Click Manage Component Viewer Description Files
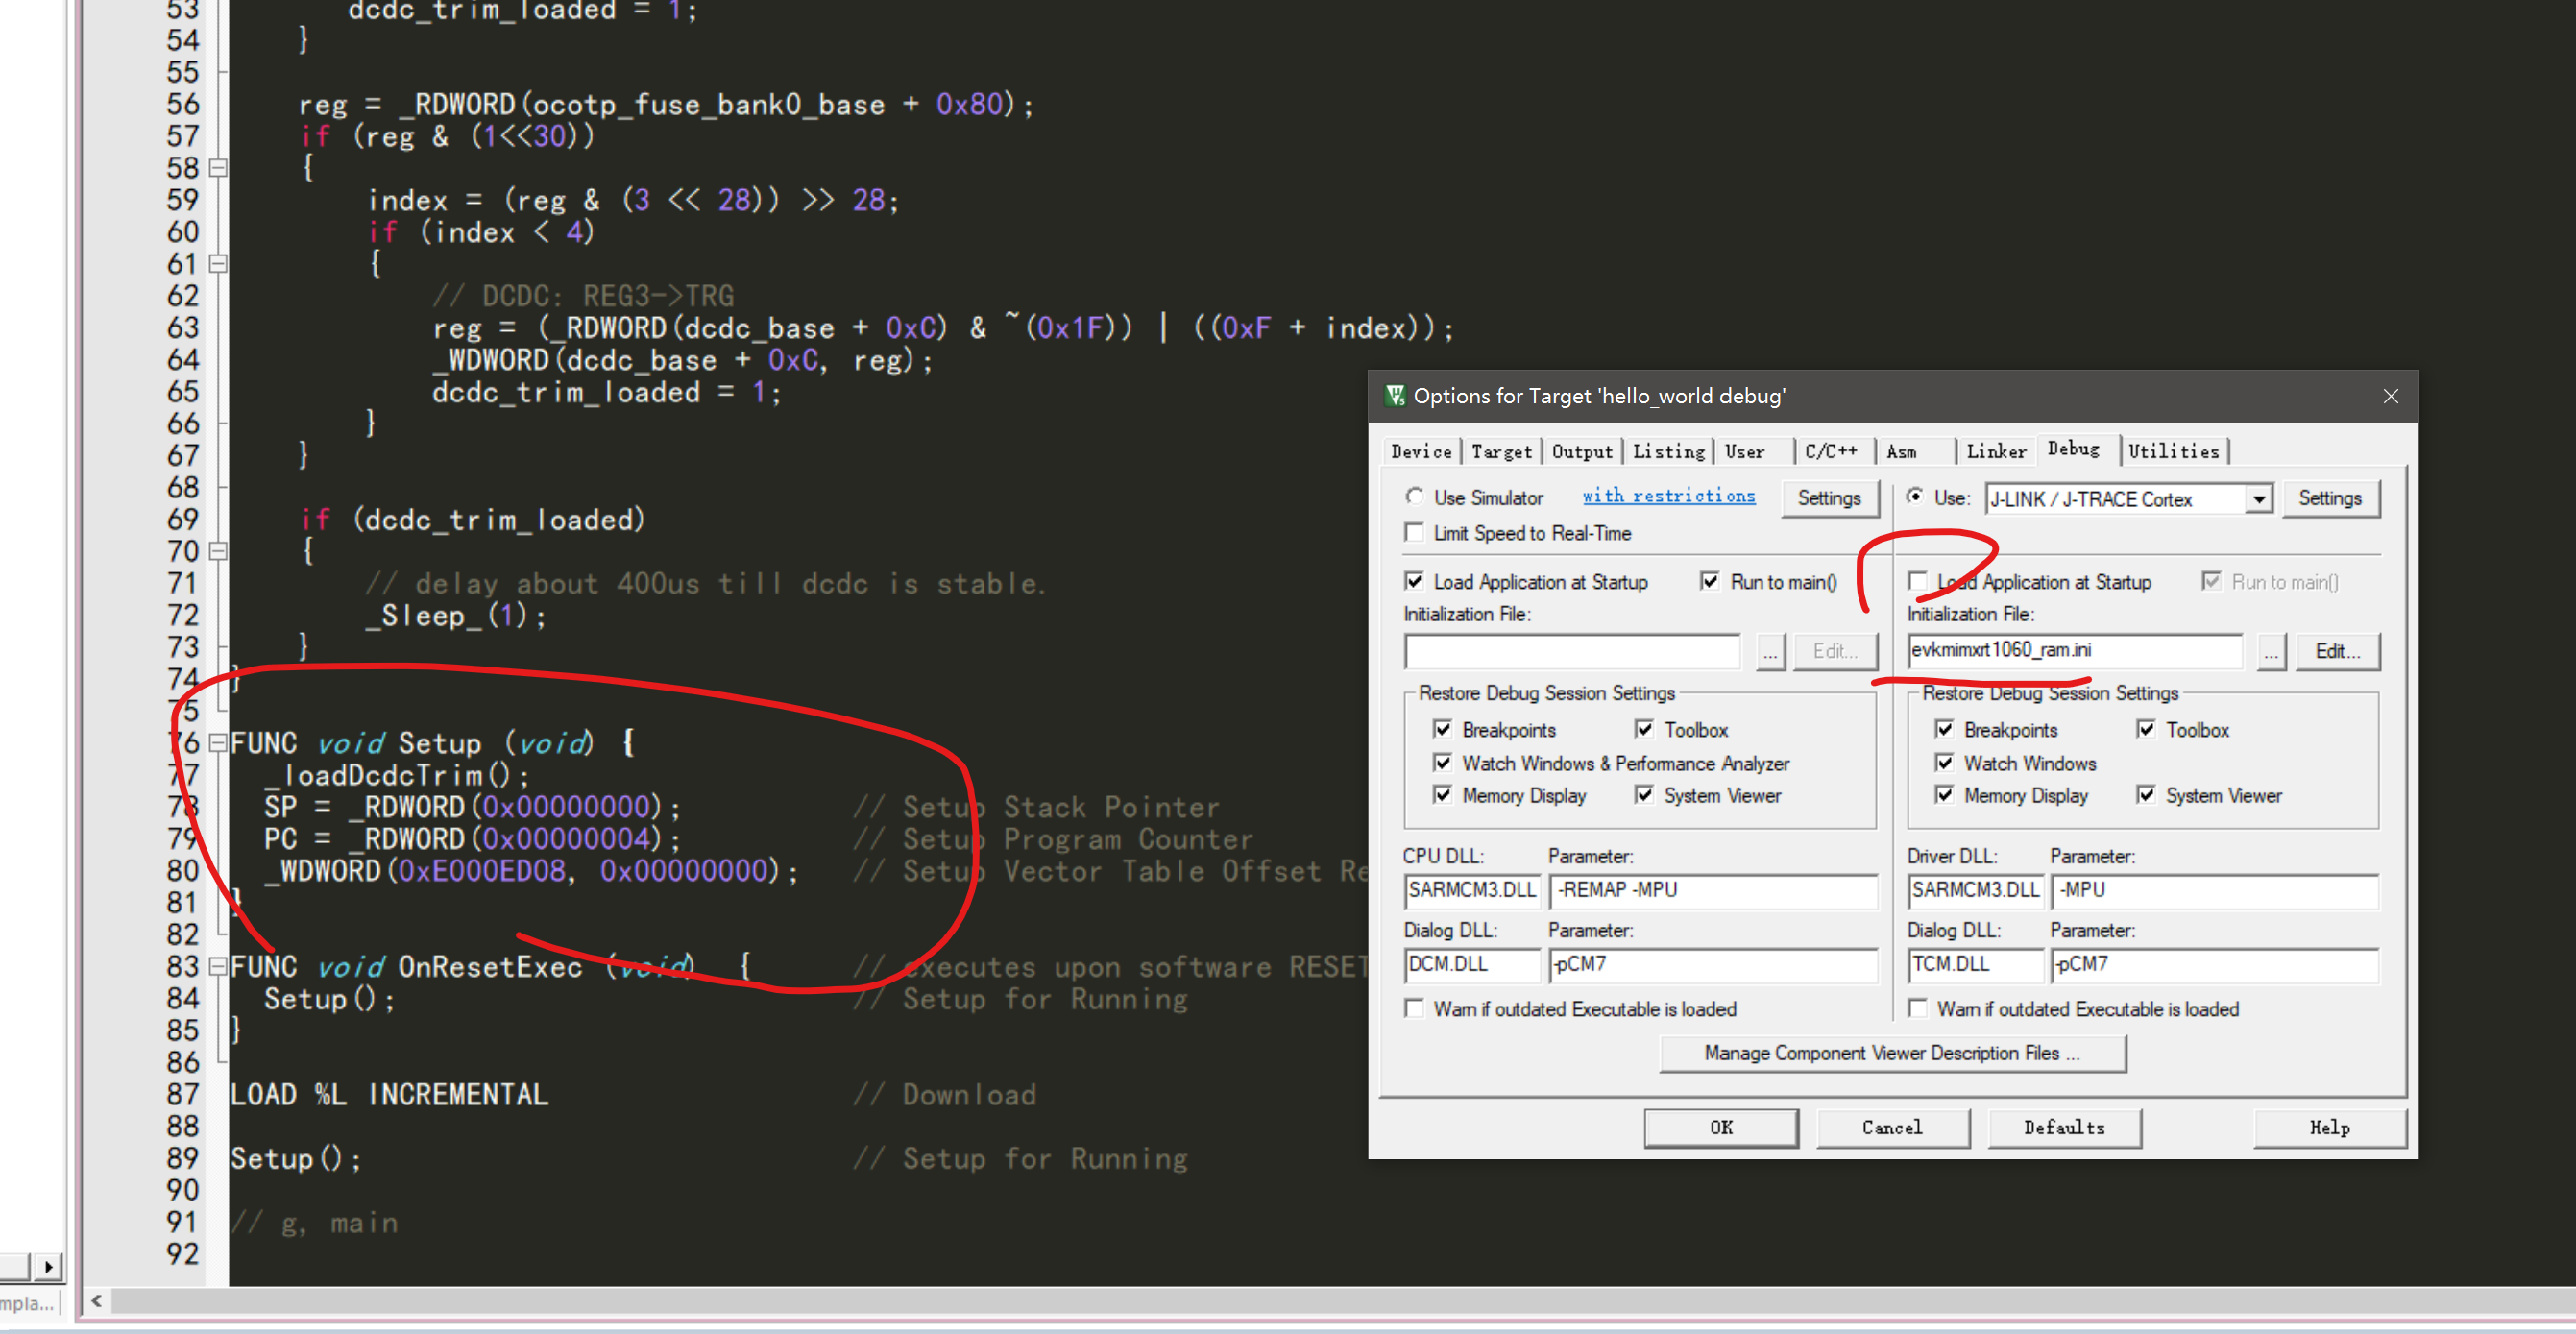2576x1334 pixels. (x=1892, y=1053)
